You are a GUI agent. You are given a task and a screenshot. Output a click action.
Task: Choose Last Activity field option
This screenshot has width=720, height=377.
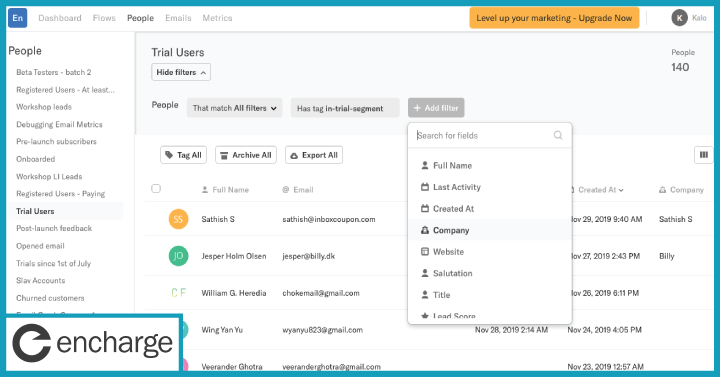489,187
